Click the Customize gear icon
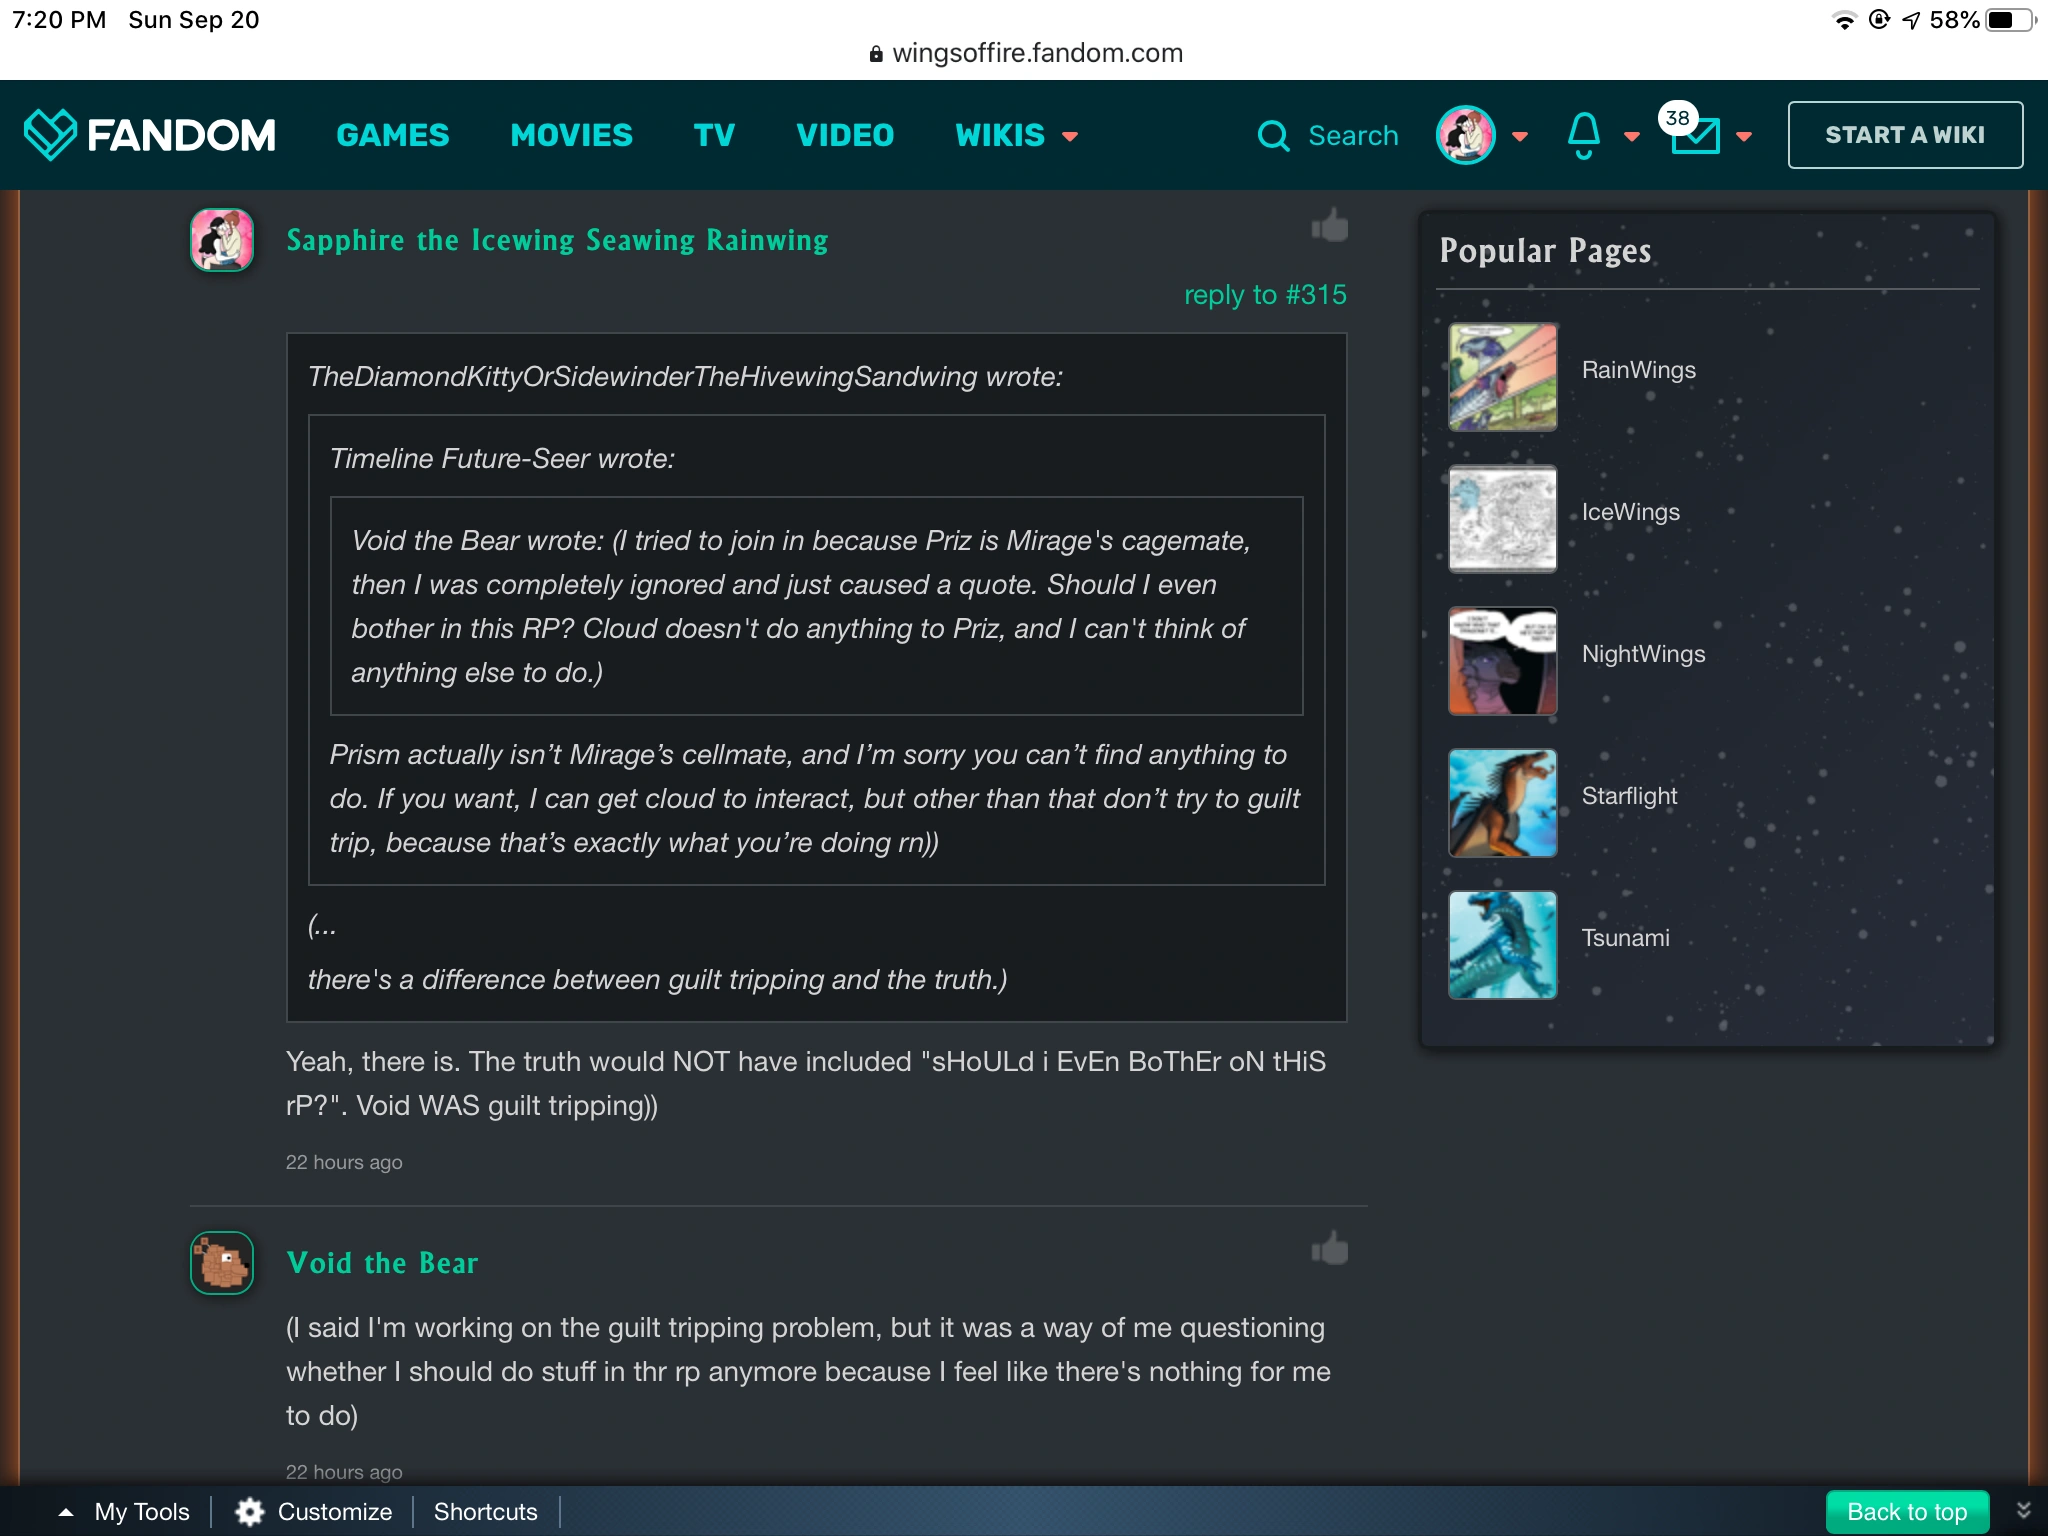This screenshot has width=2048, height=1536. tap(249, 1511)
